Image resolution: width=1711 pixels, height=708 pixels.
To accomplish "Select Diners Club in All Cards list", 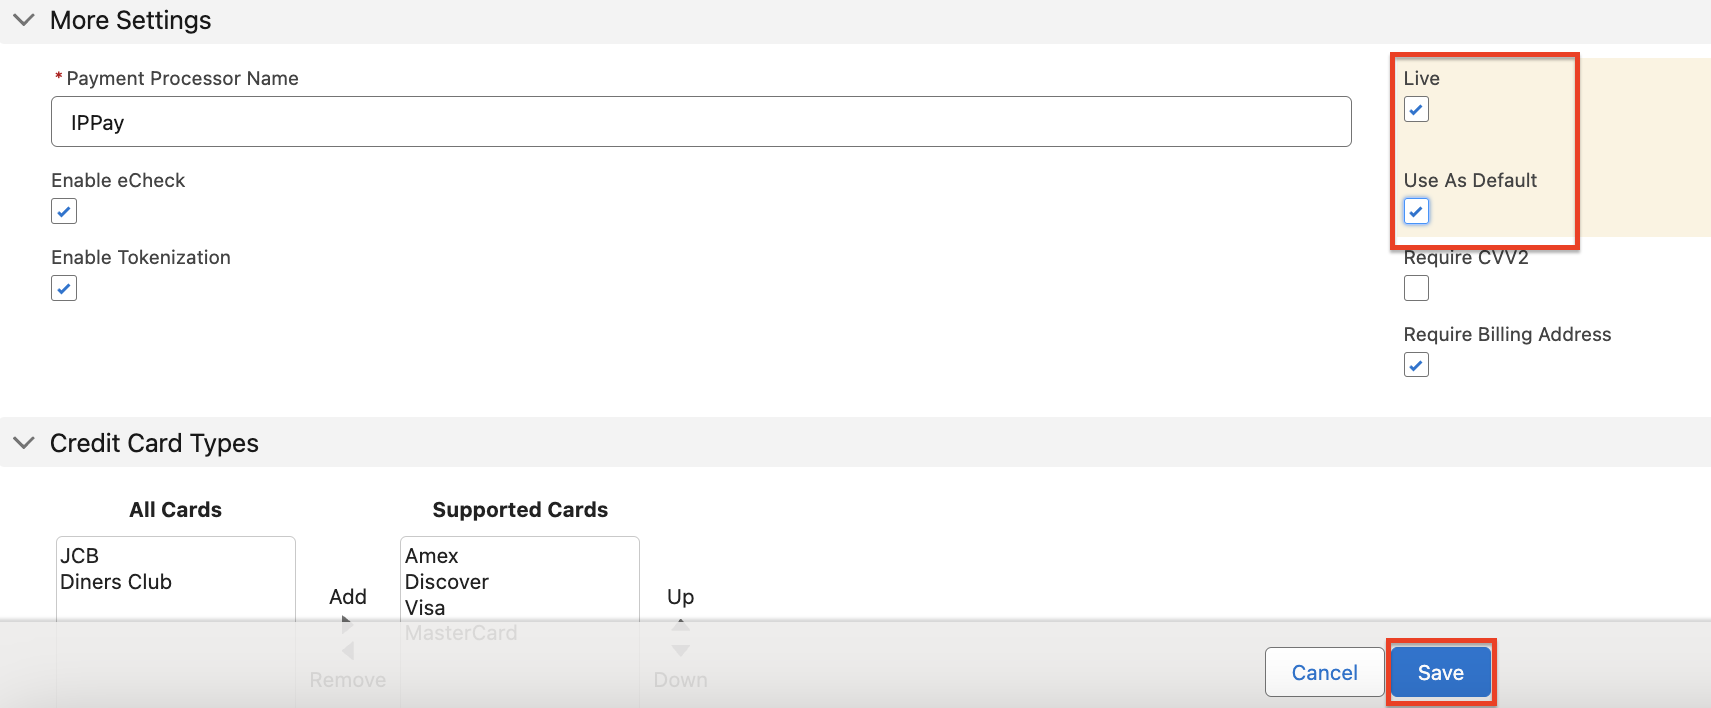I will pos(116,582).
